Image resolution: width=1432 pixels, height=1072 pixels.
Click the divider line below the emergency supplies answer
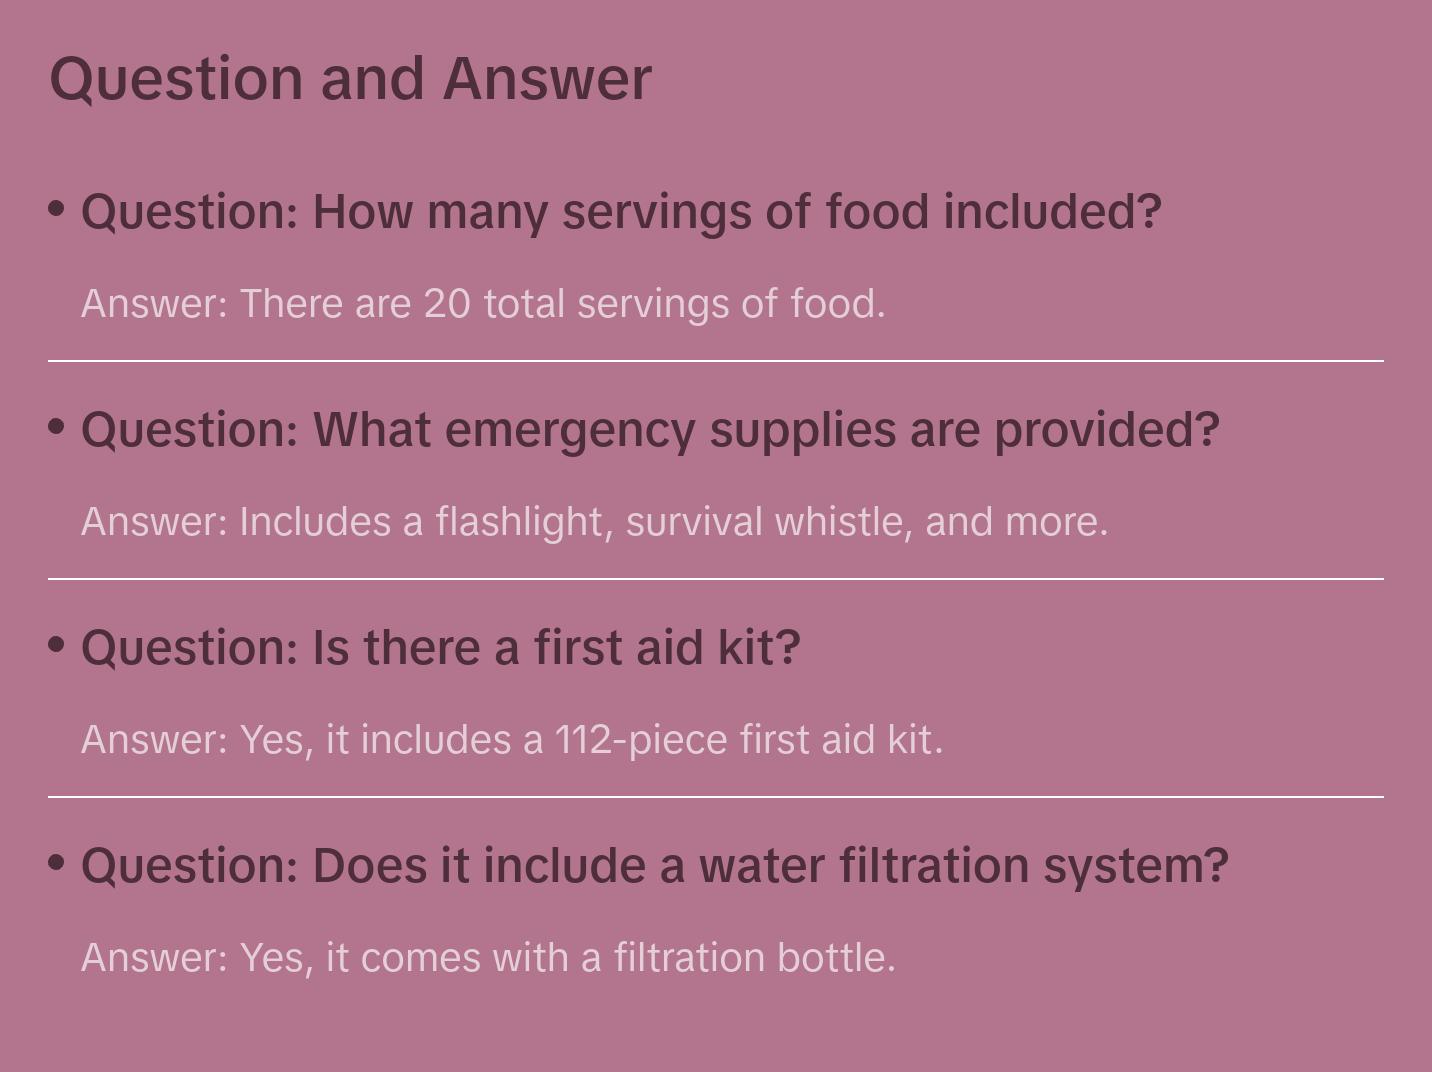coord(716,579)
